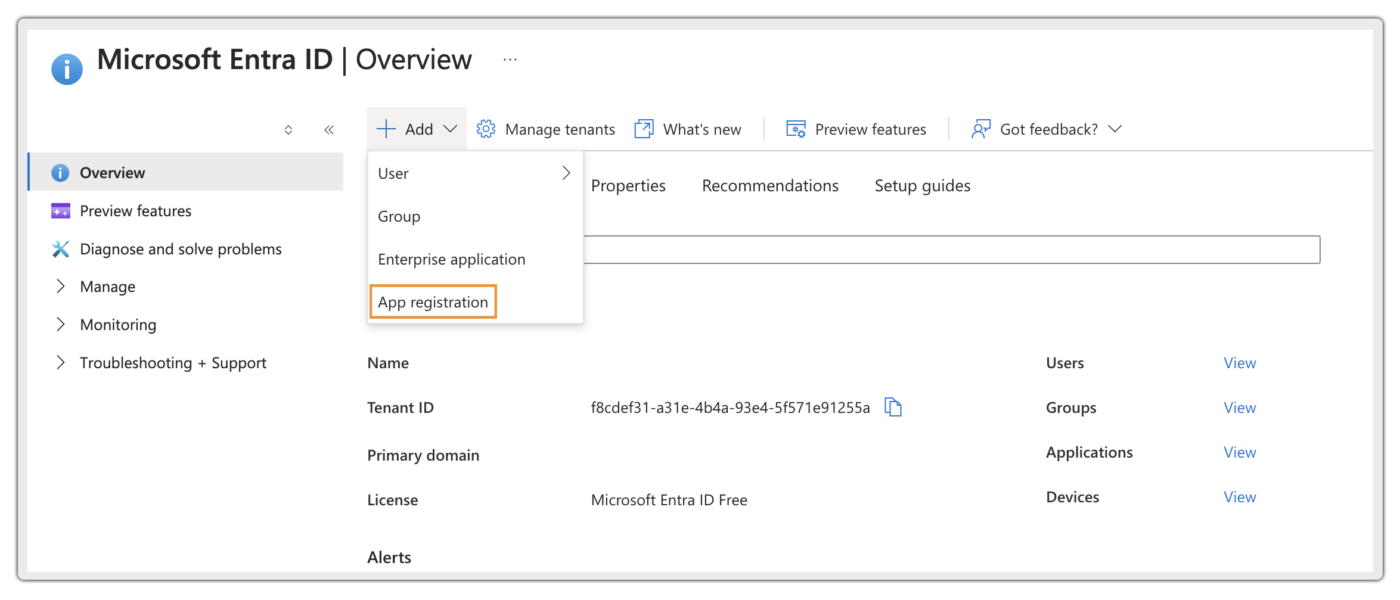Image resolution: width=1400 pixels, height=600 pixels.
Task: Select User in the Add menu
Action: [x=475, y=173]
